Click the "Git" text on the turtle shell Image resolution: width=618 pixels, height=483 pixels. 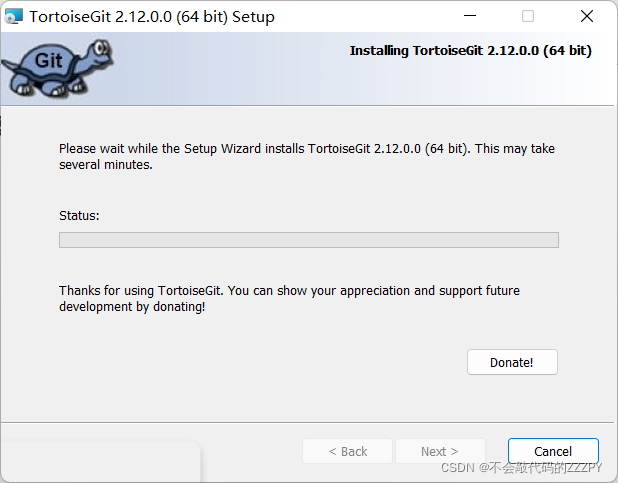[x=48, y=61]
